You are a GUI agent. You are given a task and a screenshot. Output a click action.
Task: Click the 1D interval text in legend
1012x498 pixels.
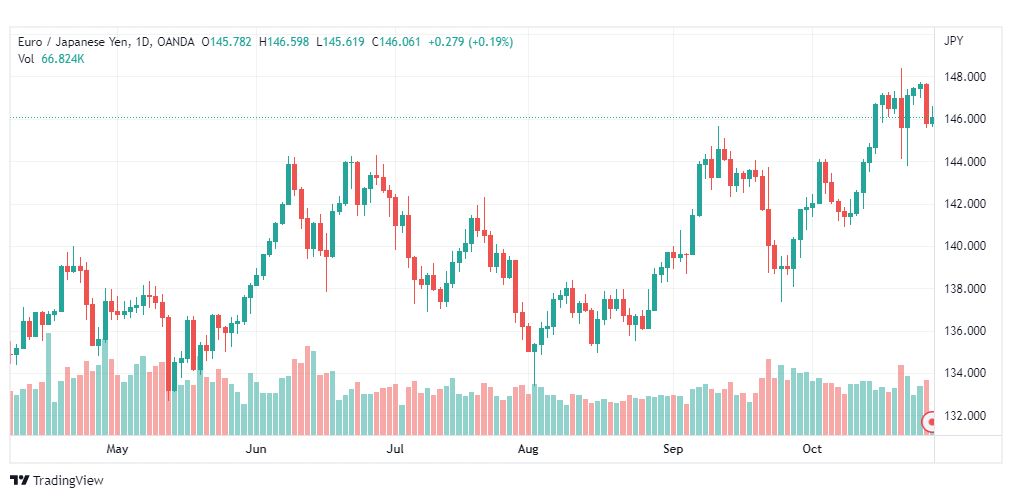[143, 42]
